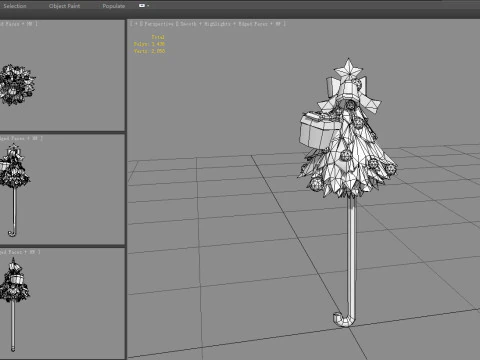Activate the bottom-left side view viewport
Screen dimensions: 480x360
click(x=62, y=303)
